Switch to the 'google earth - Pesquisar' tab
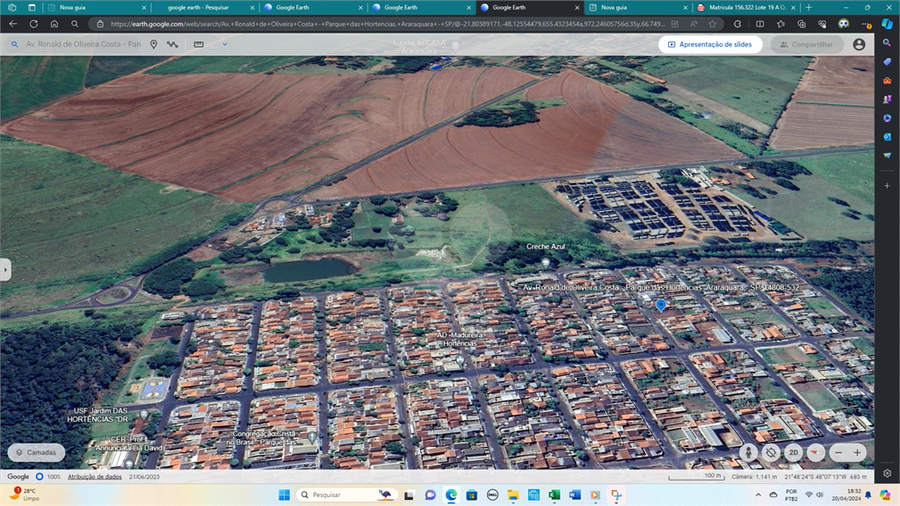 [198, 7]
